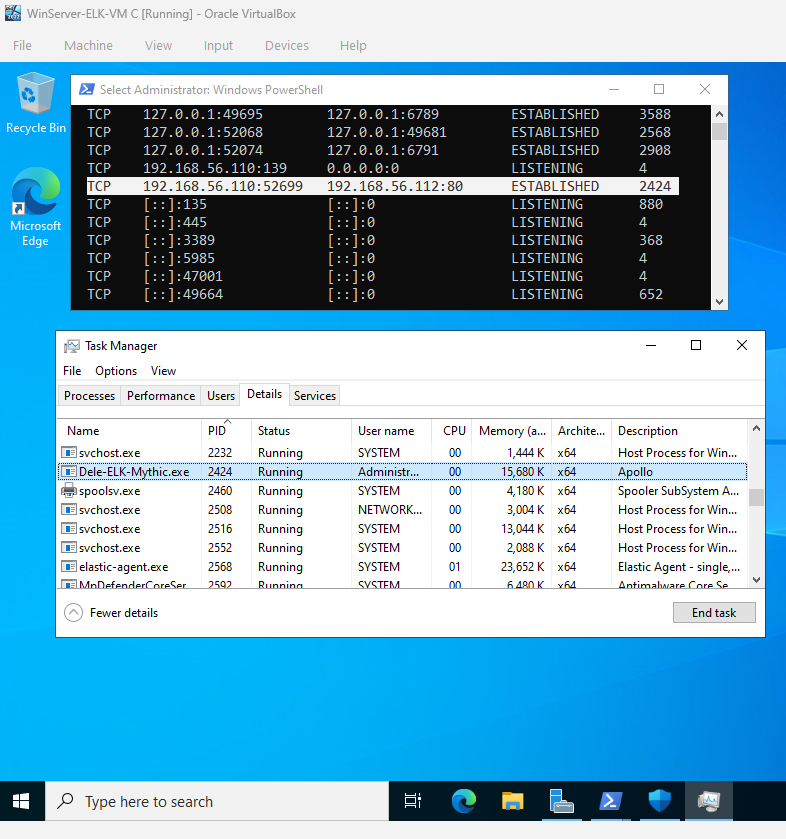Screen dimensions: 786x839
Task: Select svchost.exe with PID 2232
Action: pos(402,453)
